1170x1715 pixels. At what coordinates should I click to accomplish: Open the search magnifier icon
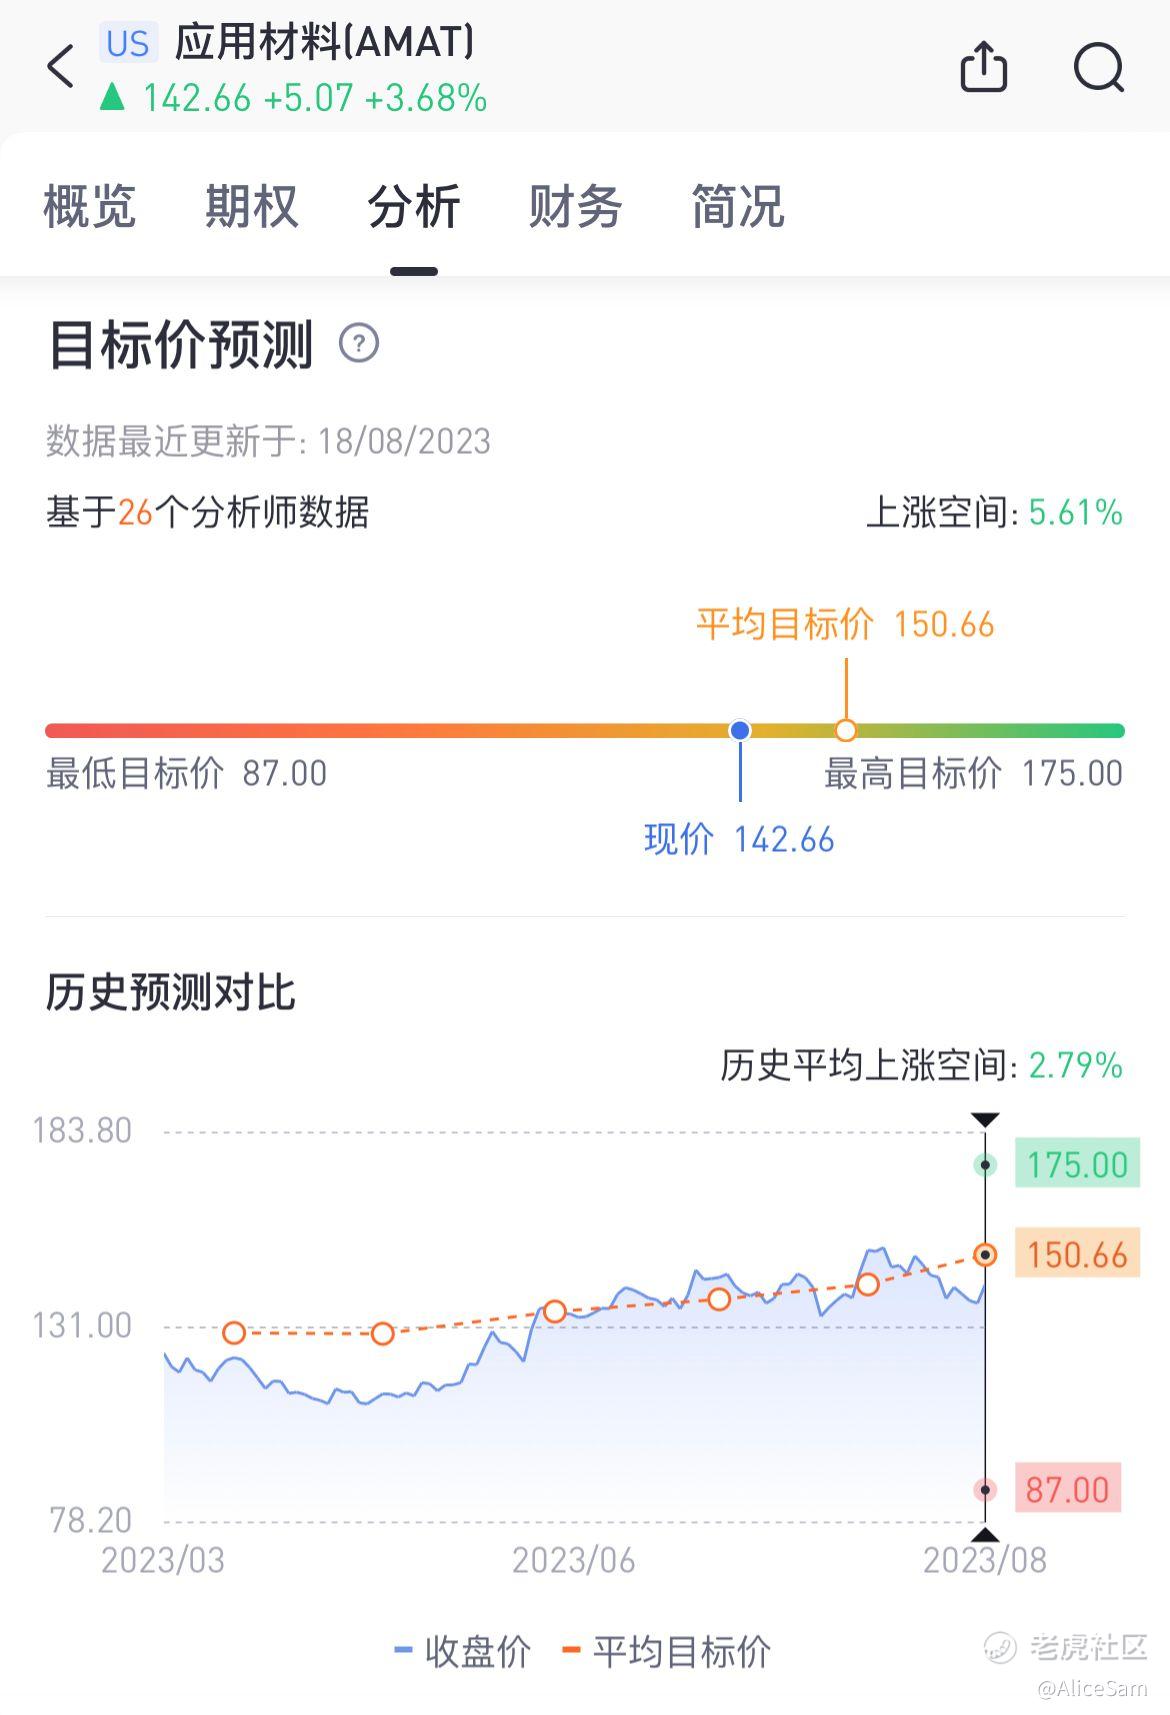click(1099, 68)
